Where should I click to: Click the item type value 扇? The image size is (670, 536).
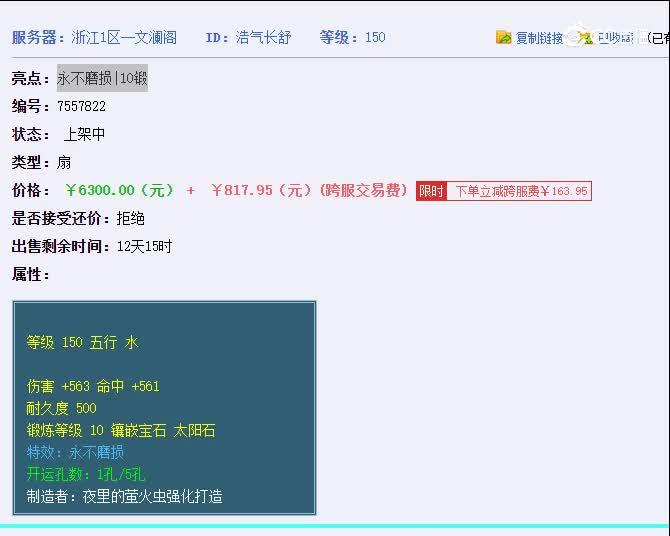[x=64, y=162]
